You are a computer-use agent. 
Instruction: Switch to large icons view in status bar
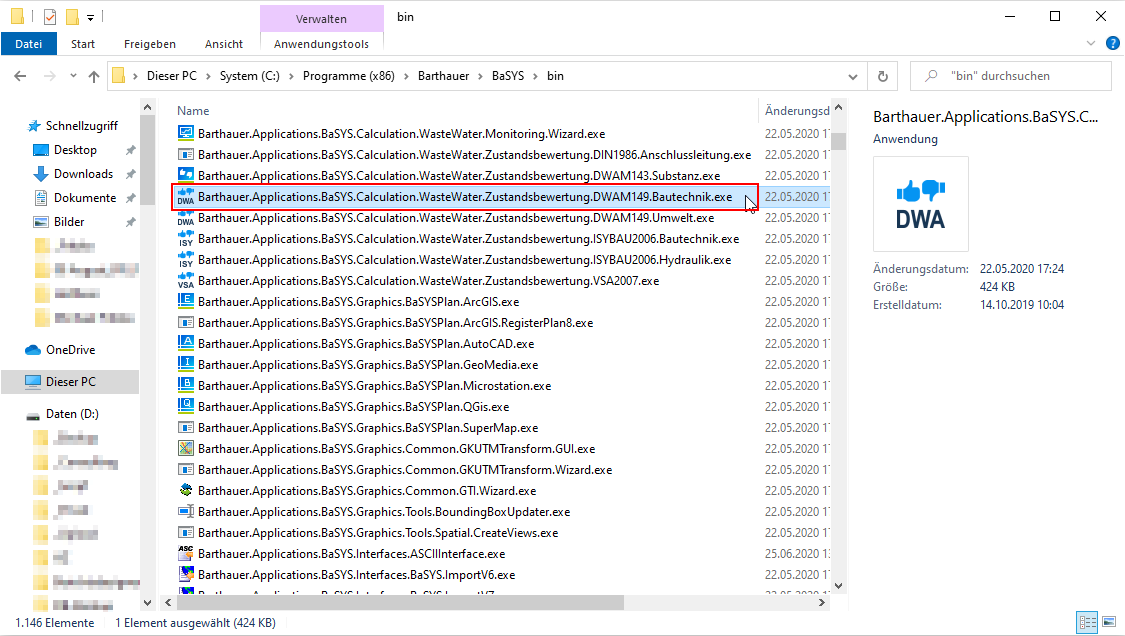pos(1107,623)
